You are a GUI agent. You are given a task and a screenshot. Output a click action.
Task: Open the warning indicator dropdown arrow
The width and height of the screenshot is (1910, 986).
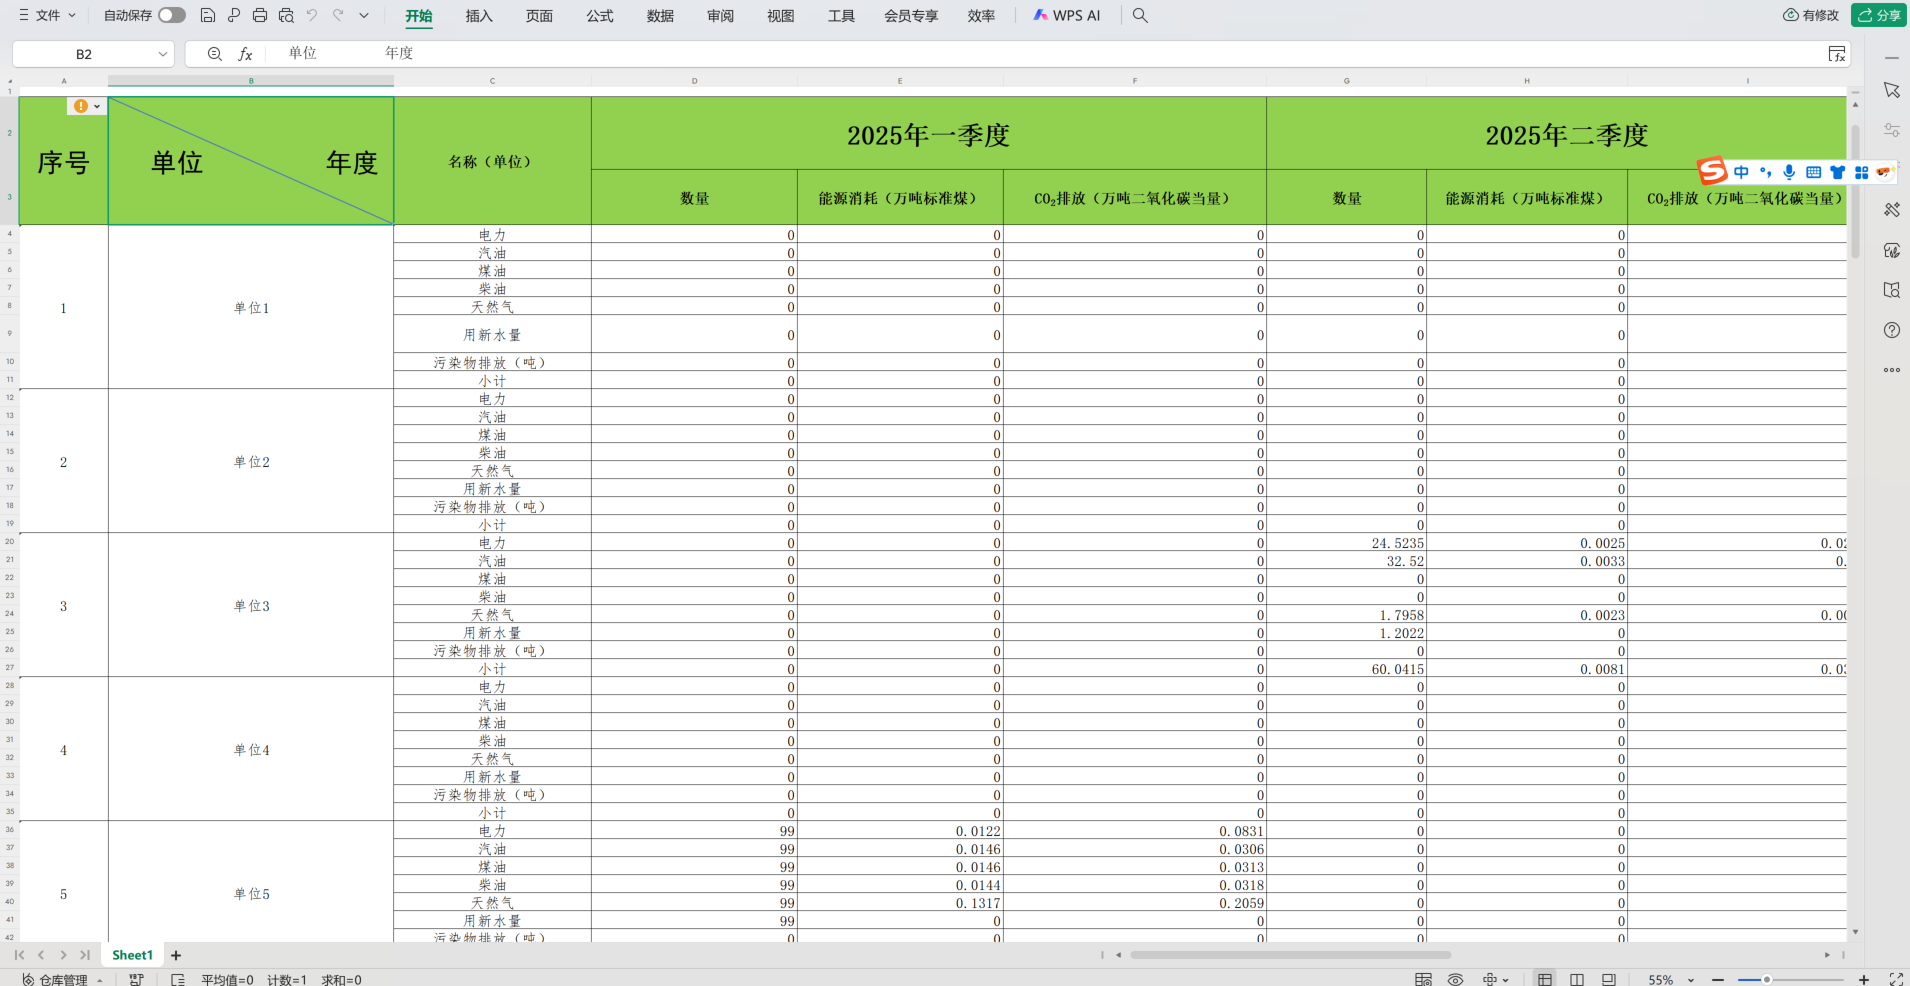pyautogui.click(x=97, y=106)
